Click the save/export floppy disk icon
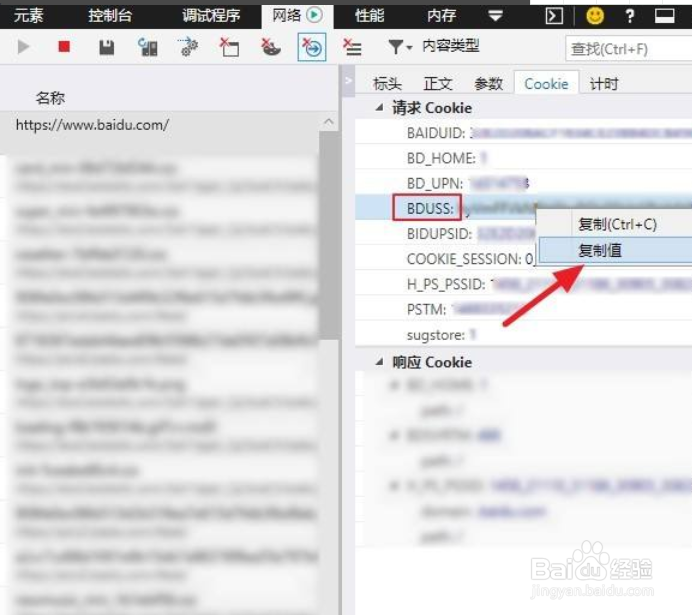 coord(106,47)
